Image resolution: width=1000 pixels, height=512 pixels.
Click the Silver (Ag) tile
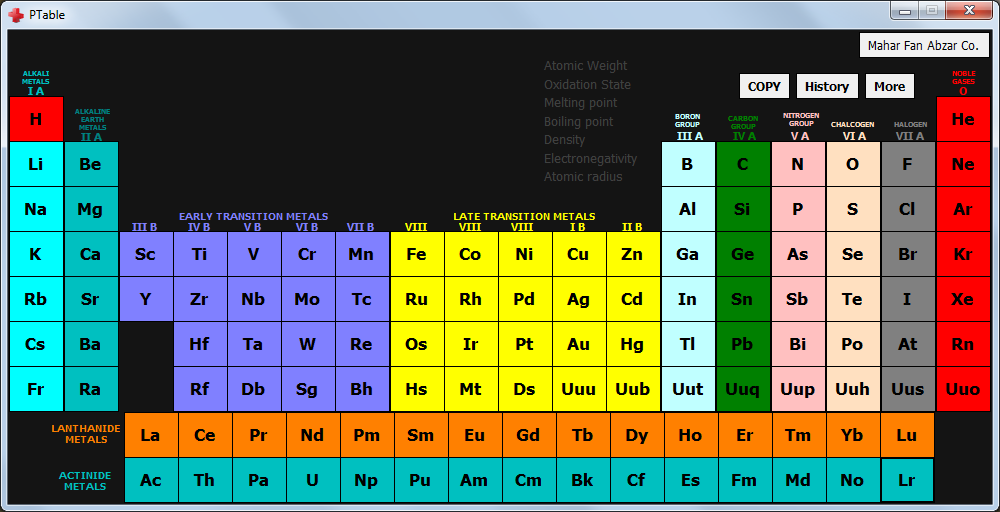click(x=578, y=299)
